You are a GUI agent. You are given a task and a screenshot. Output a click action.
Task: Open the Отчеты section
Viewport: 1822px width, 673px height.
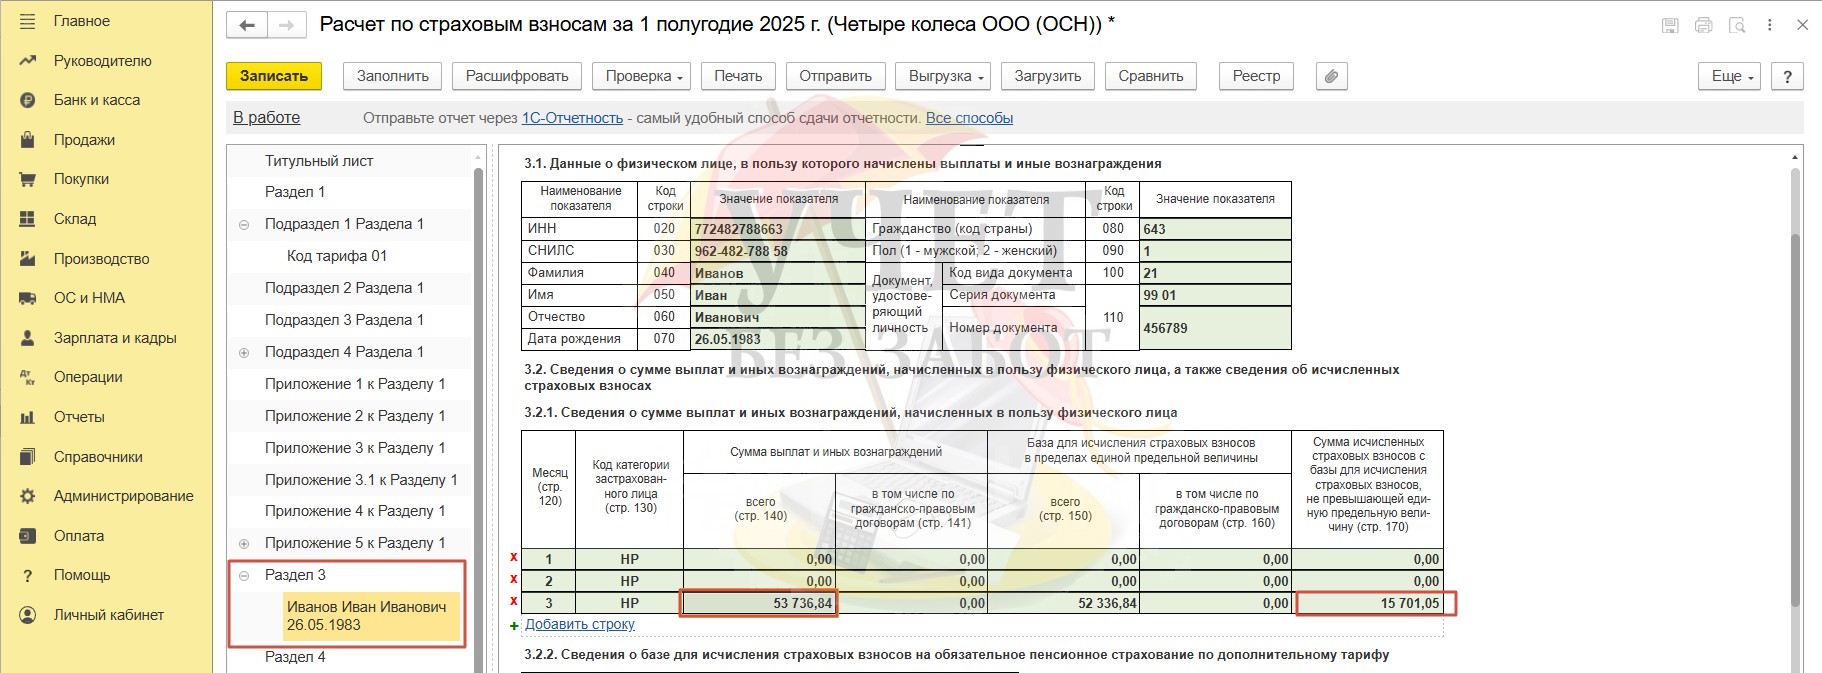click(79, 417)
